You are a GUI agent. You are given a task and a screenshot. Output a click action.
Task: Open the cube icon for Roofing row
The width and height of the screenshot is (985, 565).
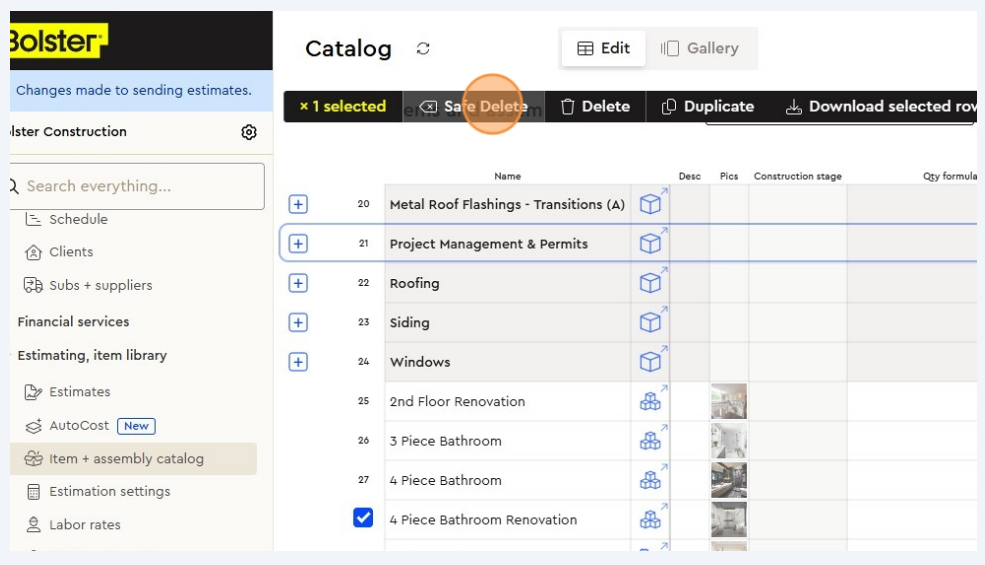click(650, 283)
